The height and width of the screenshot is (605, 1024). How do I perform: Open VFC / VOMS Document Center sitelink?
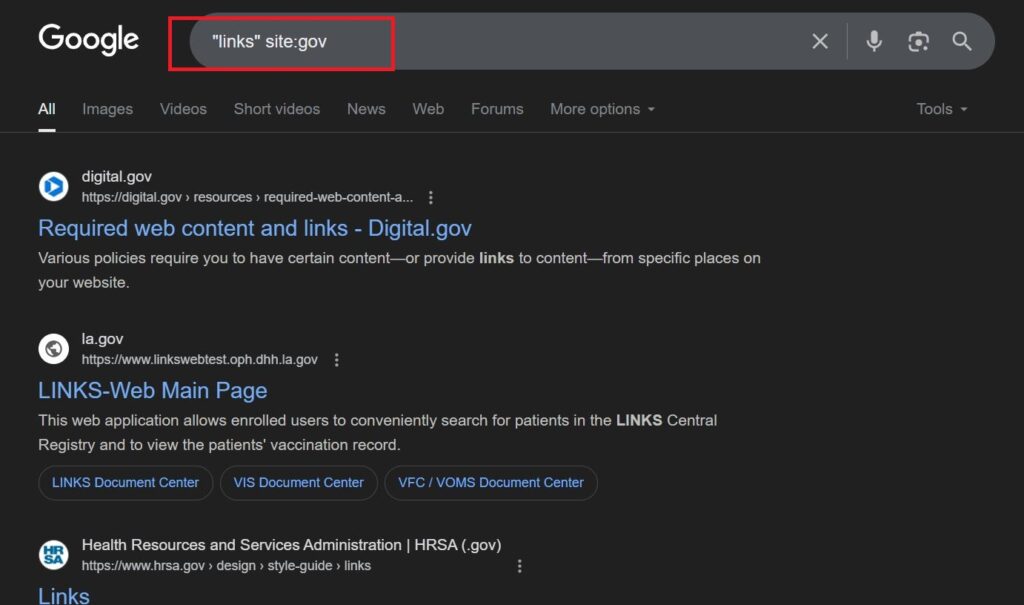[x=490, y=483]
